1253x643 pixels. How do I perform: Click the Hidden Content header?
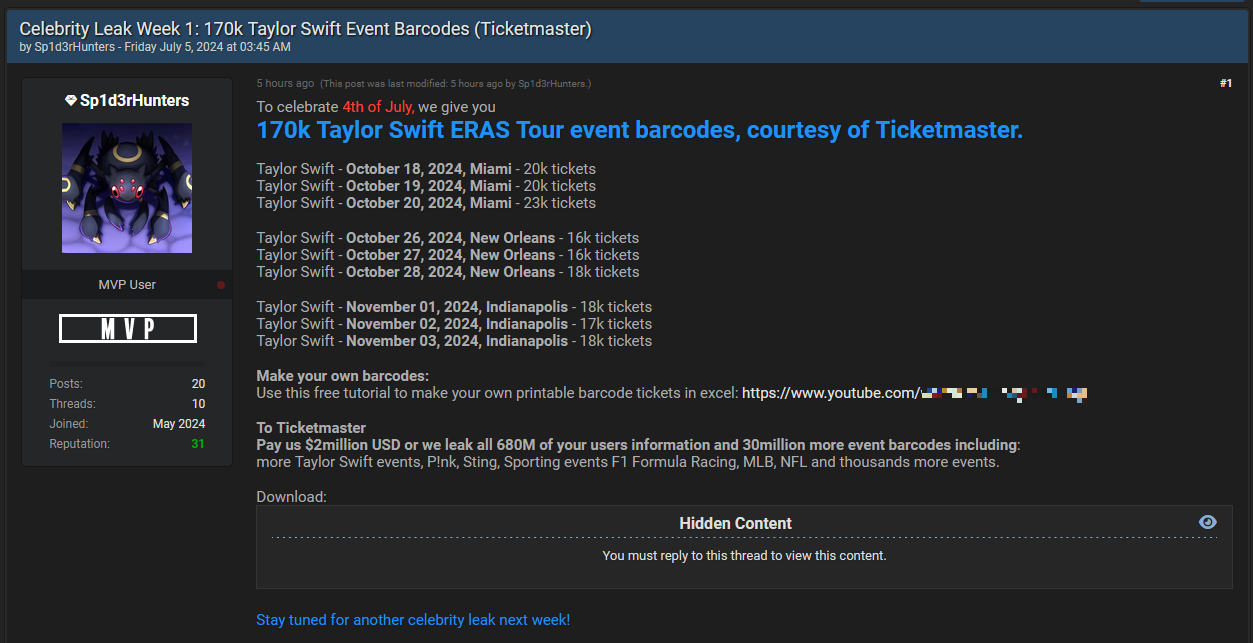735,523
